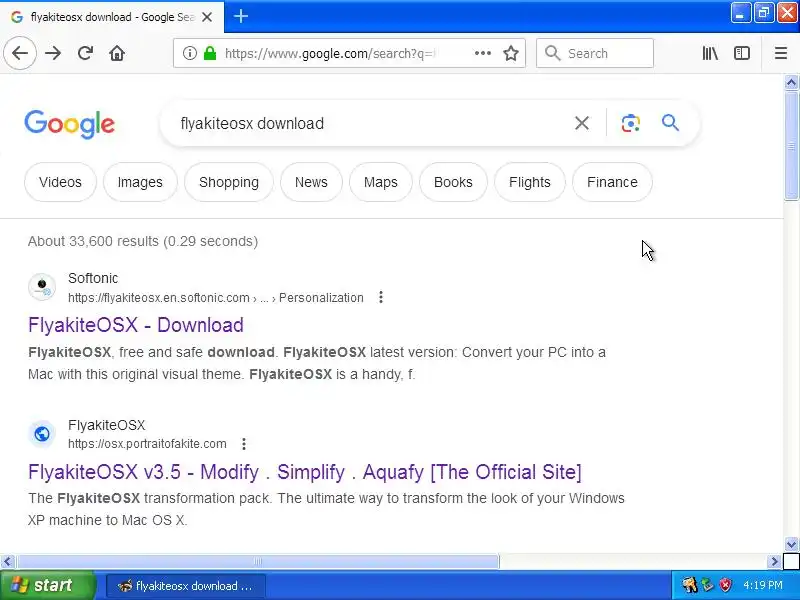Open the Library icon in toolbar
The width and height of the screenshot is (800, 600).
click(x=710, y=53)
